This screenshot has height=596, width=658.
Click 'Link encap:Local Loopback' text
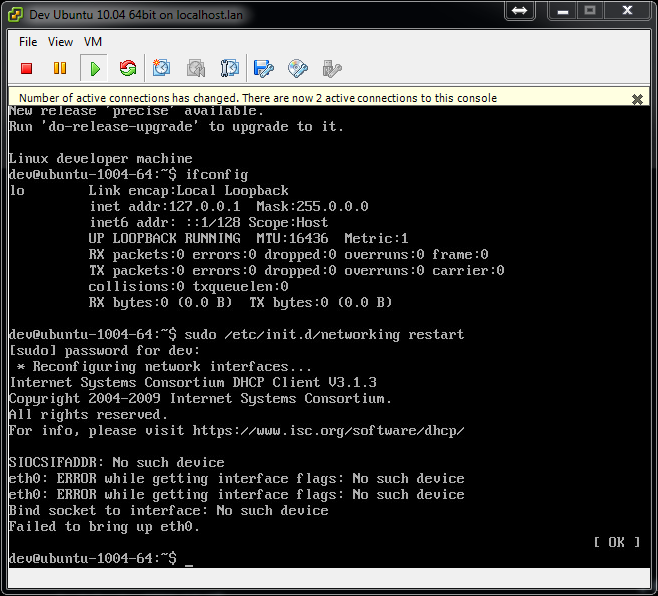tap(188, 191)
